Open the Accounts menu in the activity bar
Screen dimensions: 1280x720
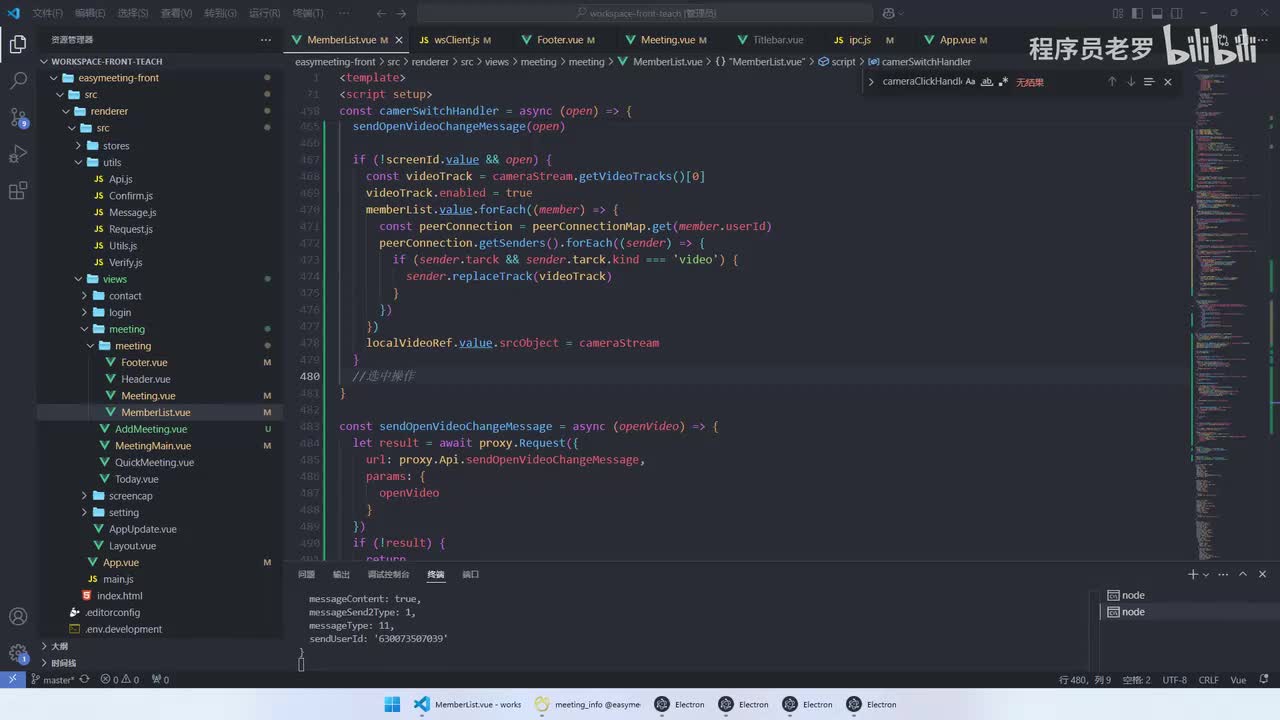click(x=18, y=616)
